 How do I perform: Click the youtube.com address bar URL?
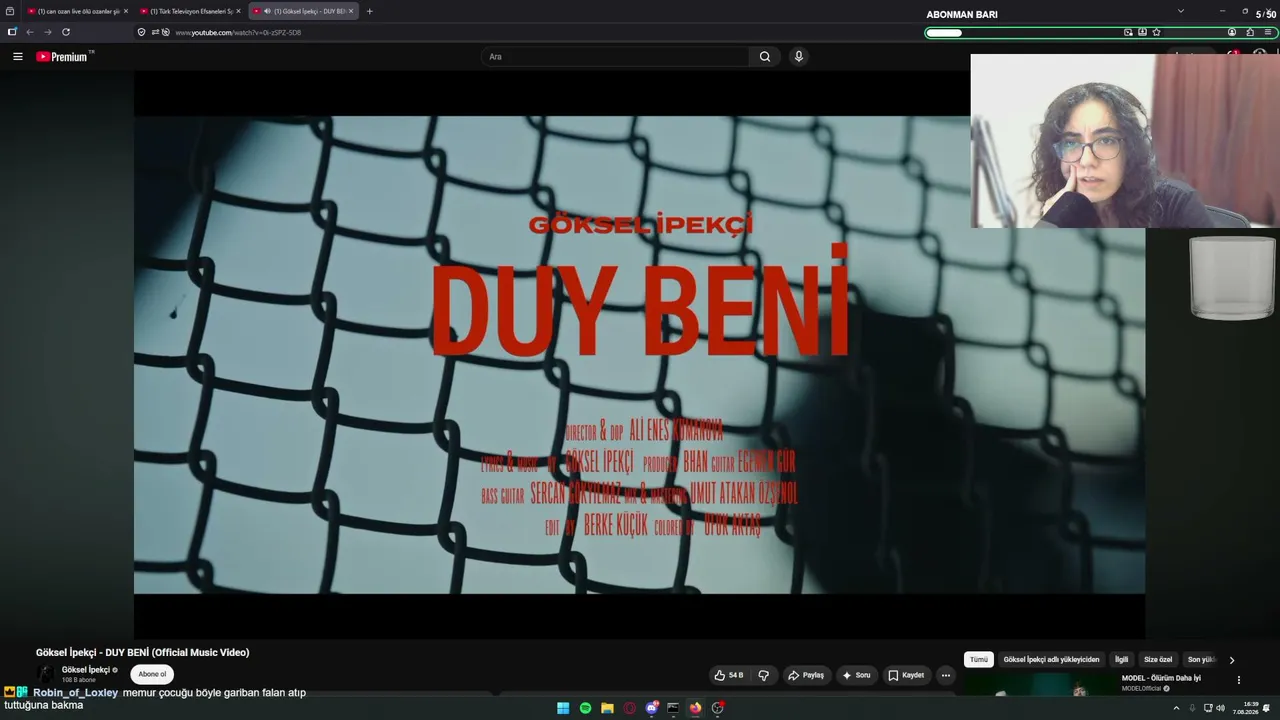pos(238,33)
